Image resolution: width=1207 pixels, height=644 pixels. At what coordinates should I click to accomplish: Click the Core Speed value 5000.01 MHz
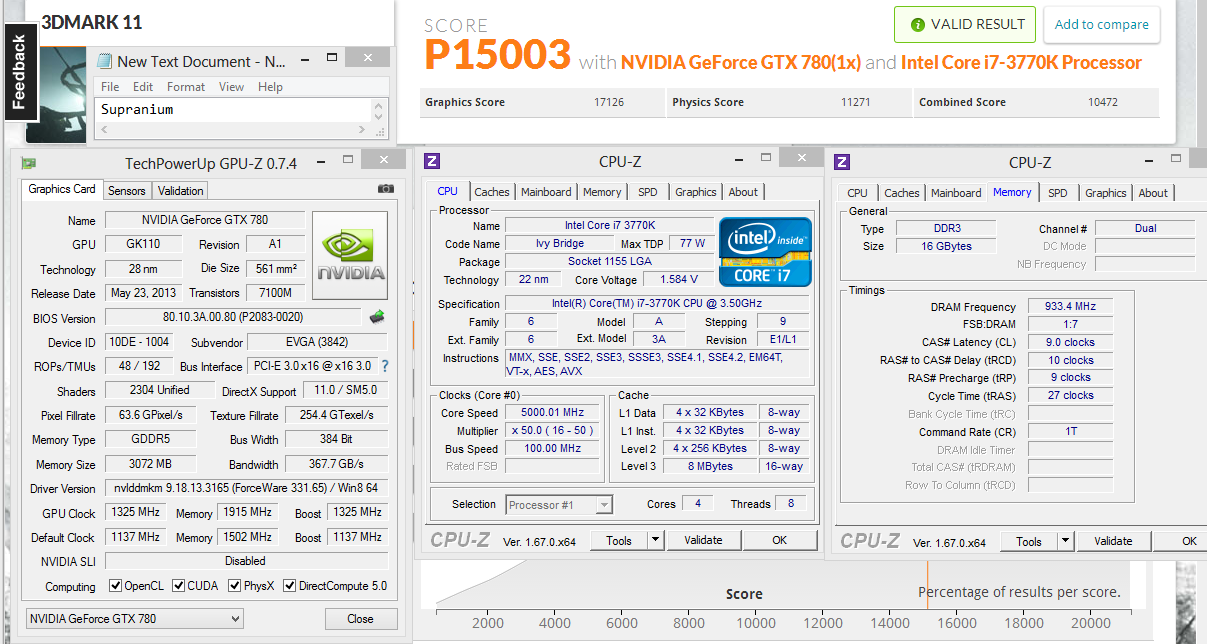tap(553, 412)
